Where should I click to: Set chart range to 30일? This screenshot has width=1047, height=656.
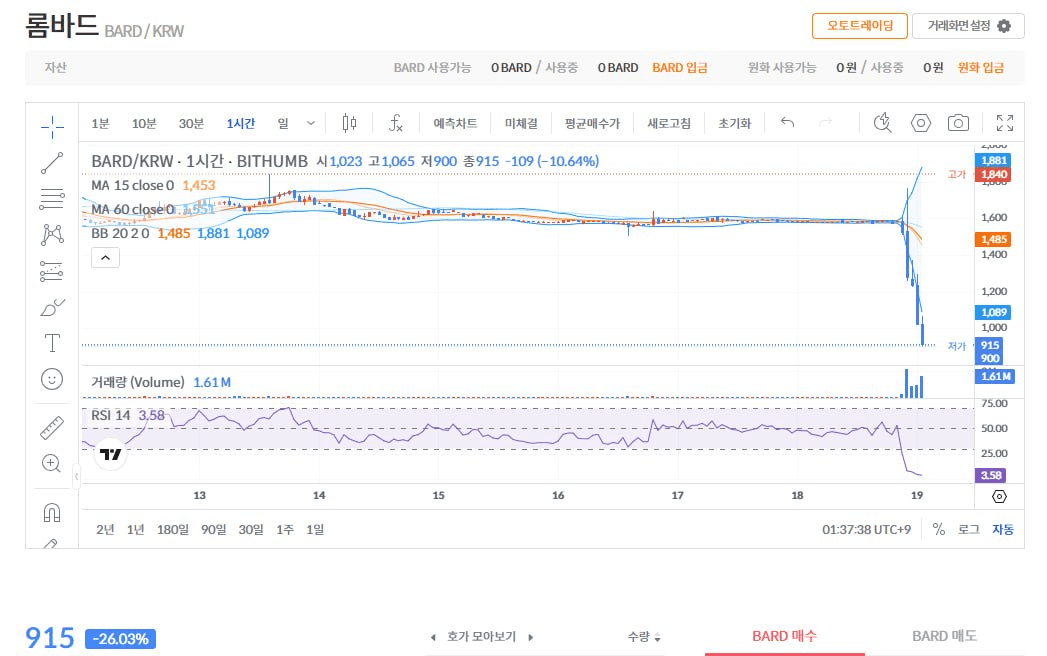(251, 529)
